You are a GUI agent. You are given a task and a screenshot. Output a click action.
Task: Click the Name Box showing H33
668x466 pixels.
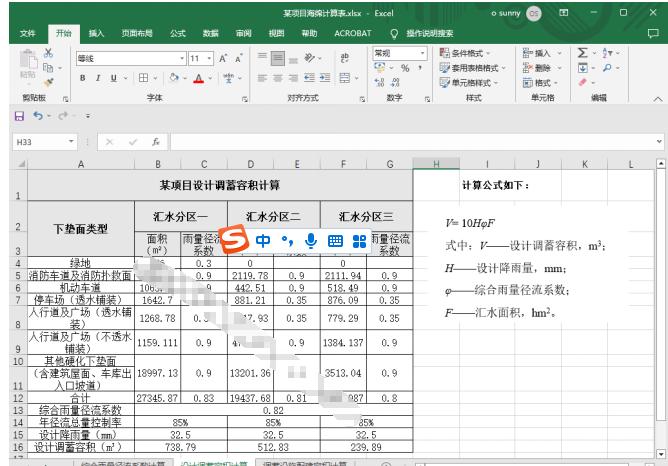[44, 142]
